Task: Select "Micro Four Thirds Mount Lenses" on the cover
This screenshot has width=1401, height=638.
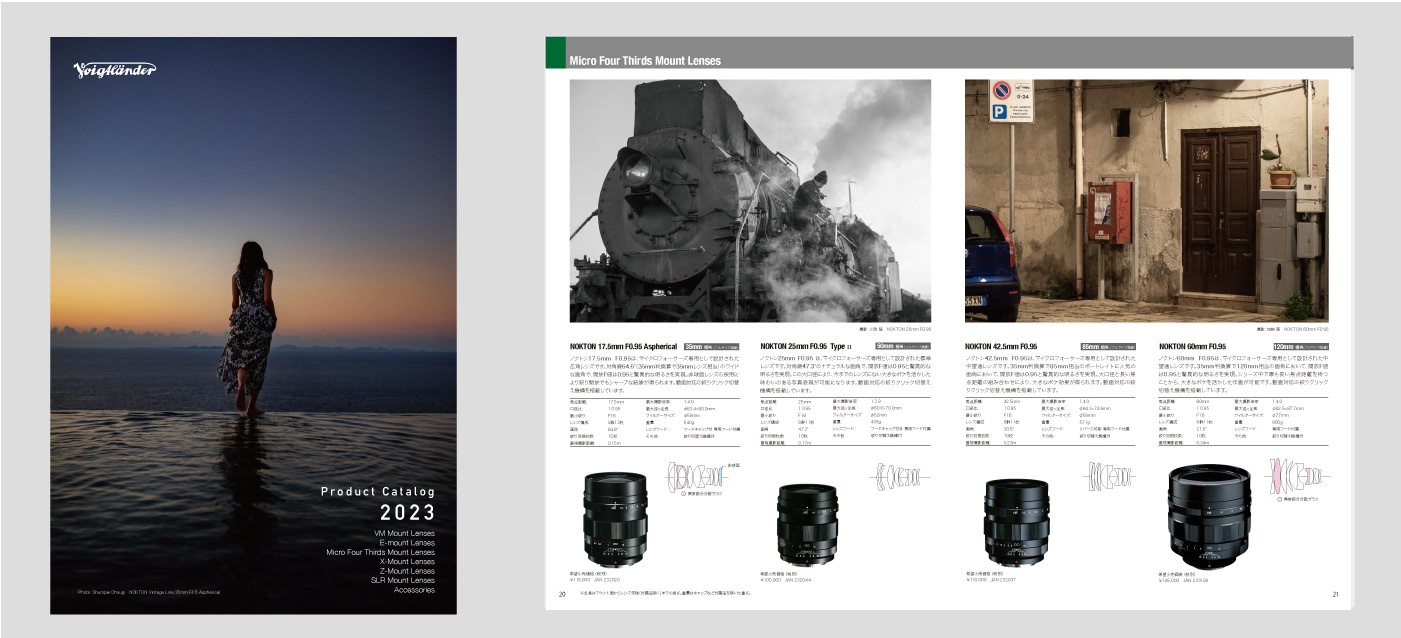Action: click(x=381, y=552)
